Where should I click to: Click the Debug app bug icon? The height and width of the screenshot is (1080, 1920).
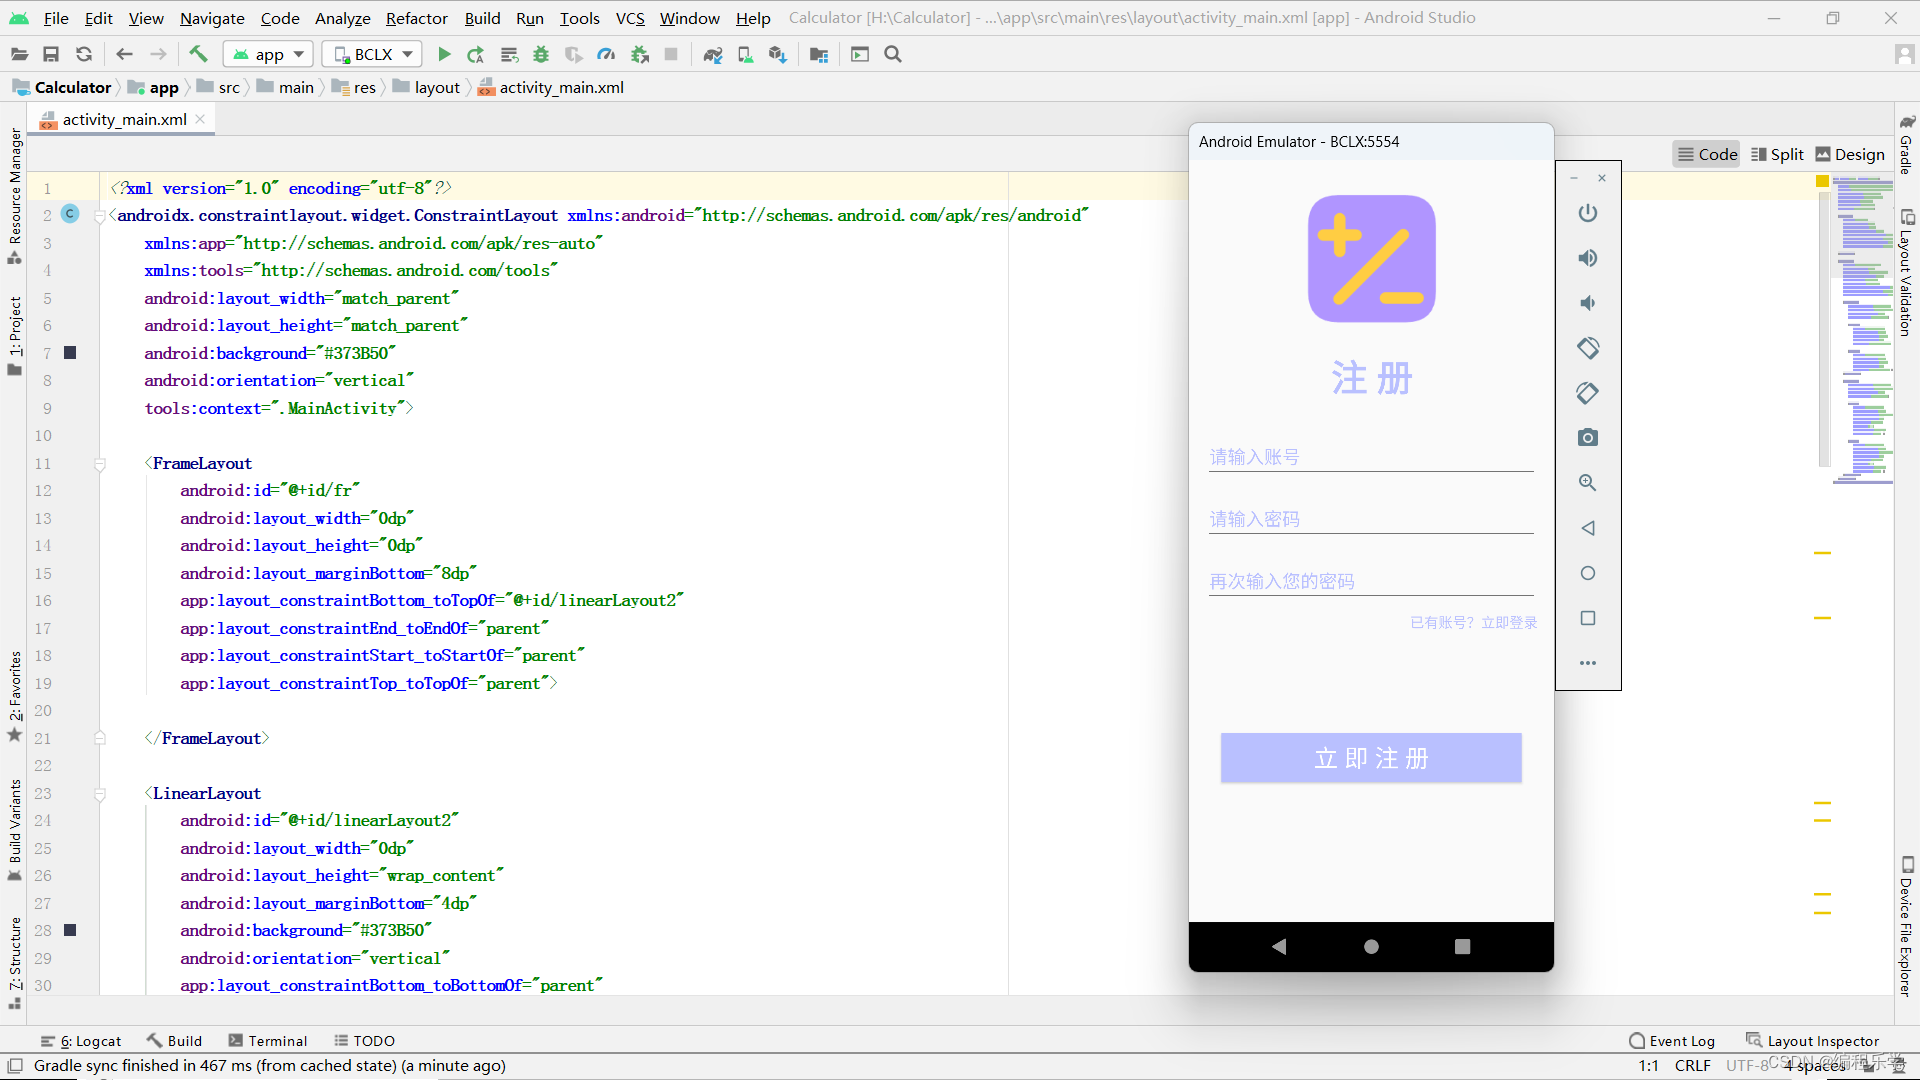point(541,54)
